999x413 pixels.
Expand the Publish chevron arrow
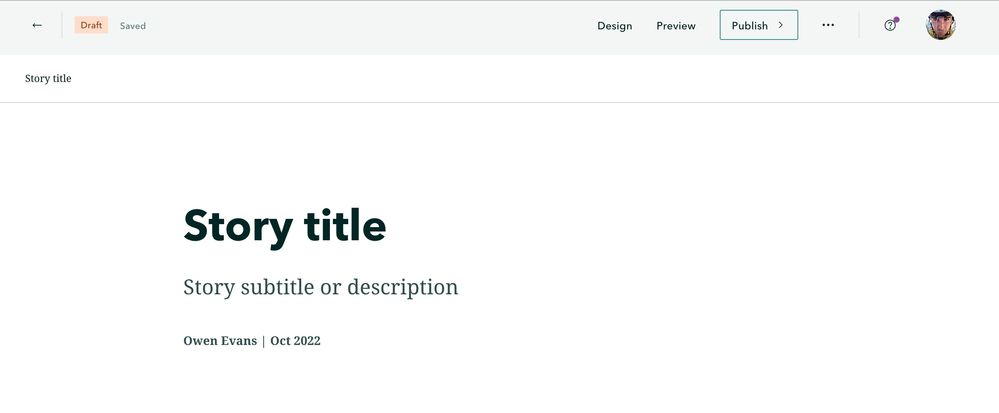(x=781, y=26)
